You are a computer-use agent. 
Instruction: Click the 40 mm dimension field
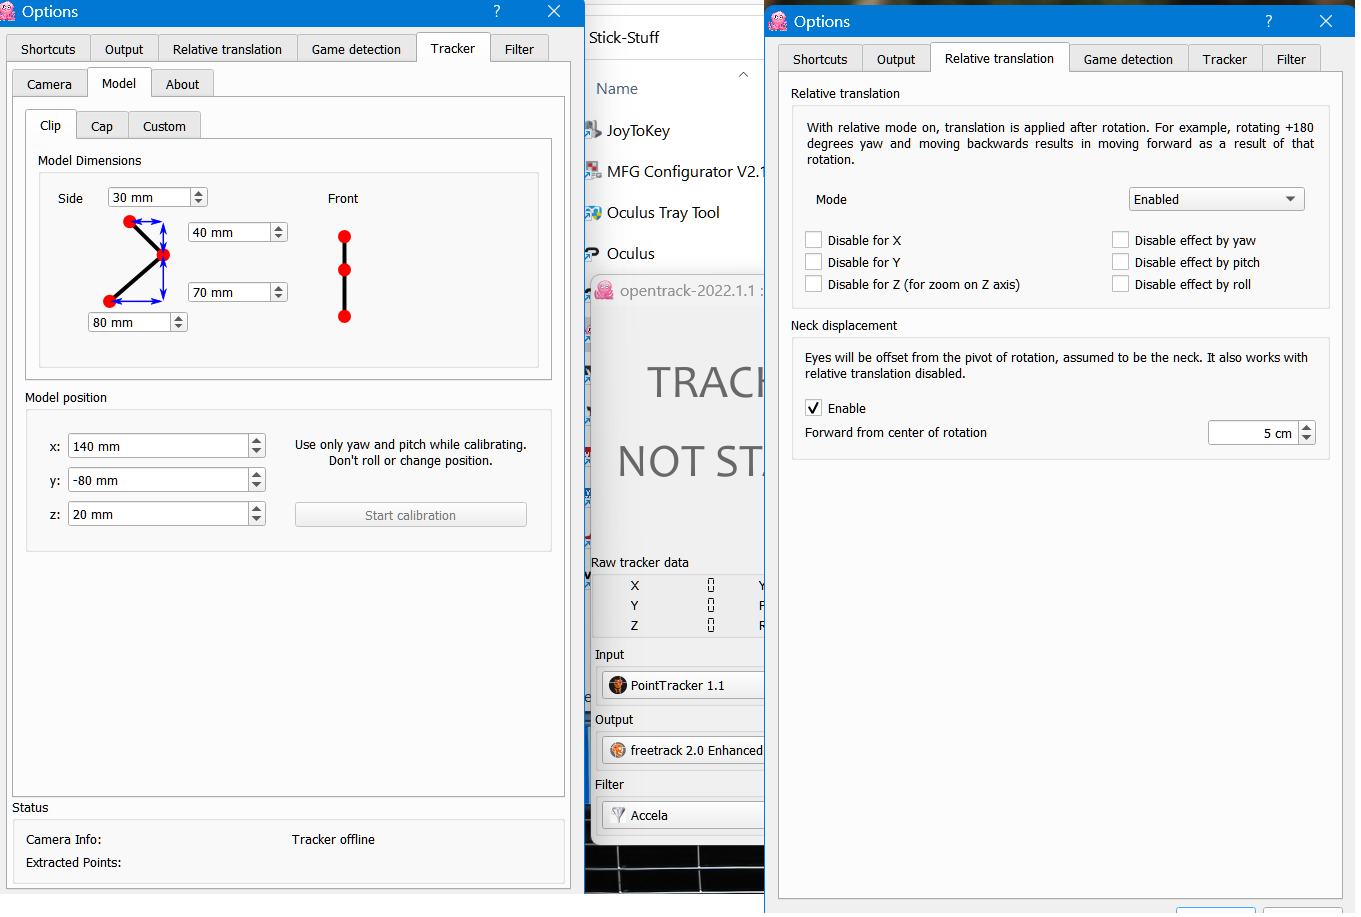[230, 232]
